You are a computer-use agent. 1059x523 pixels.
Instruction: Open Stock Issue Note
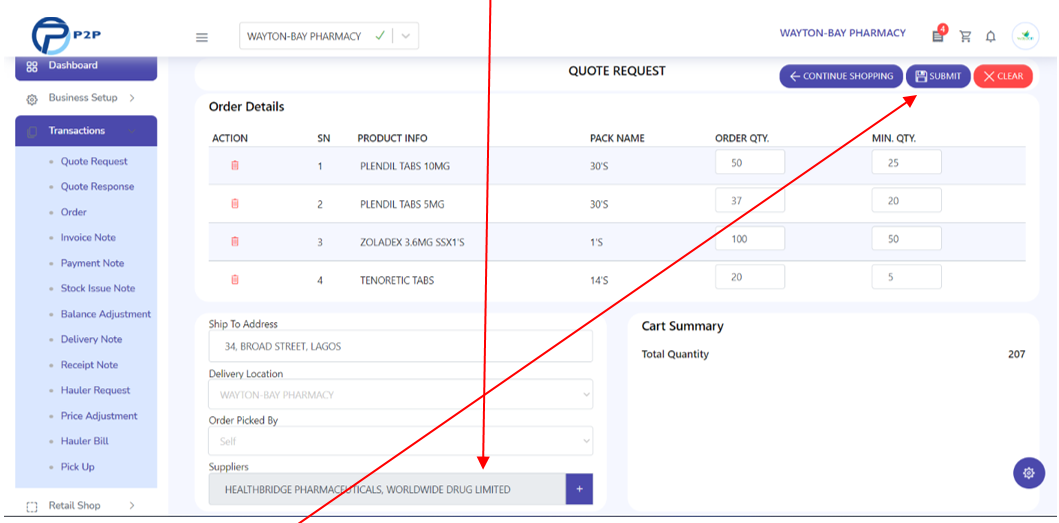pyautogui.click(x=98, y=289)
